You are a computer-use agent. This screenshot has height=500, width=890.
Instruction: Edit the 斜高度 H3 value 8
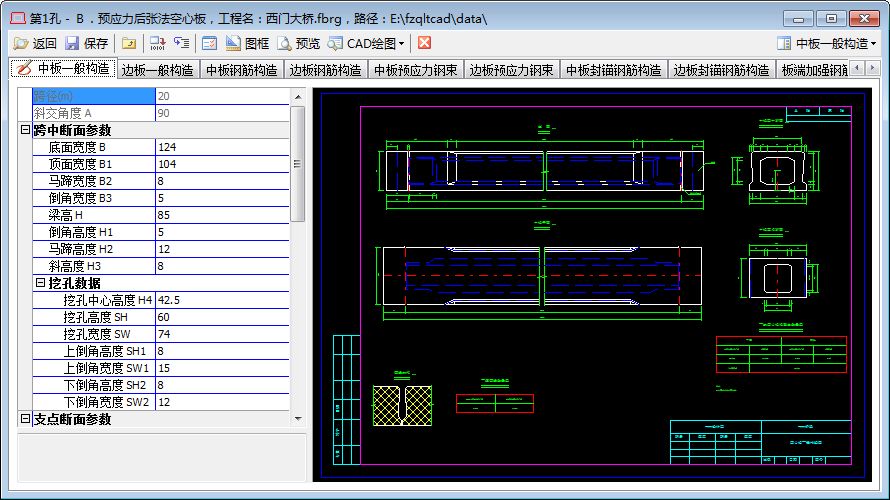coord(222,266)
